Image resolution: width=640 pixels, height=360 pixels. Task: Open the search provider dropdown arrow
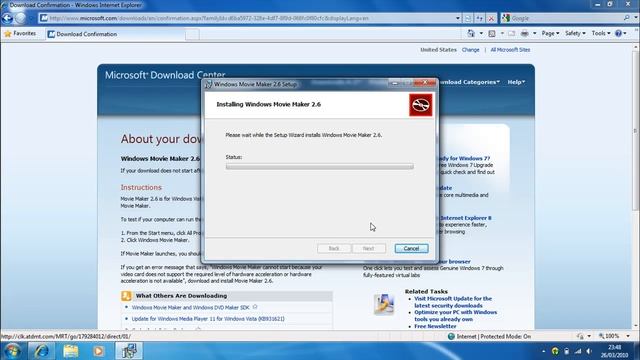(x=636, y=18)
